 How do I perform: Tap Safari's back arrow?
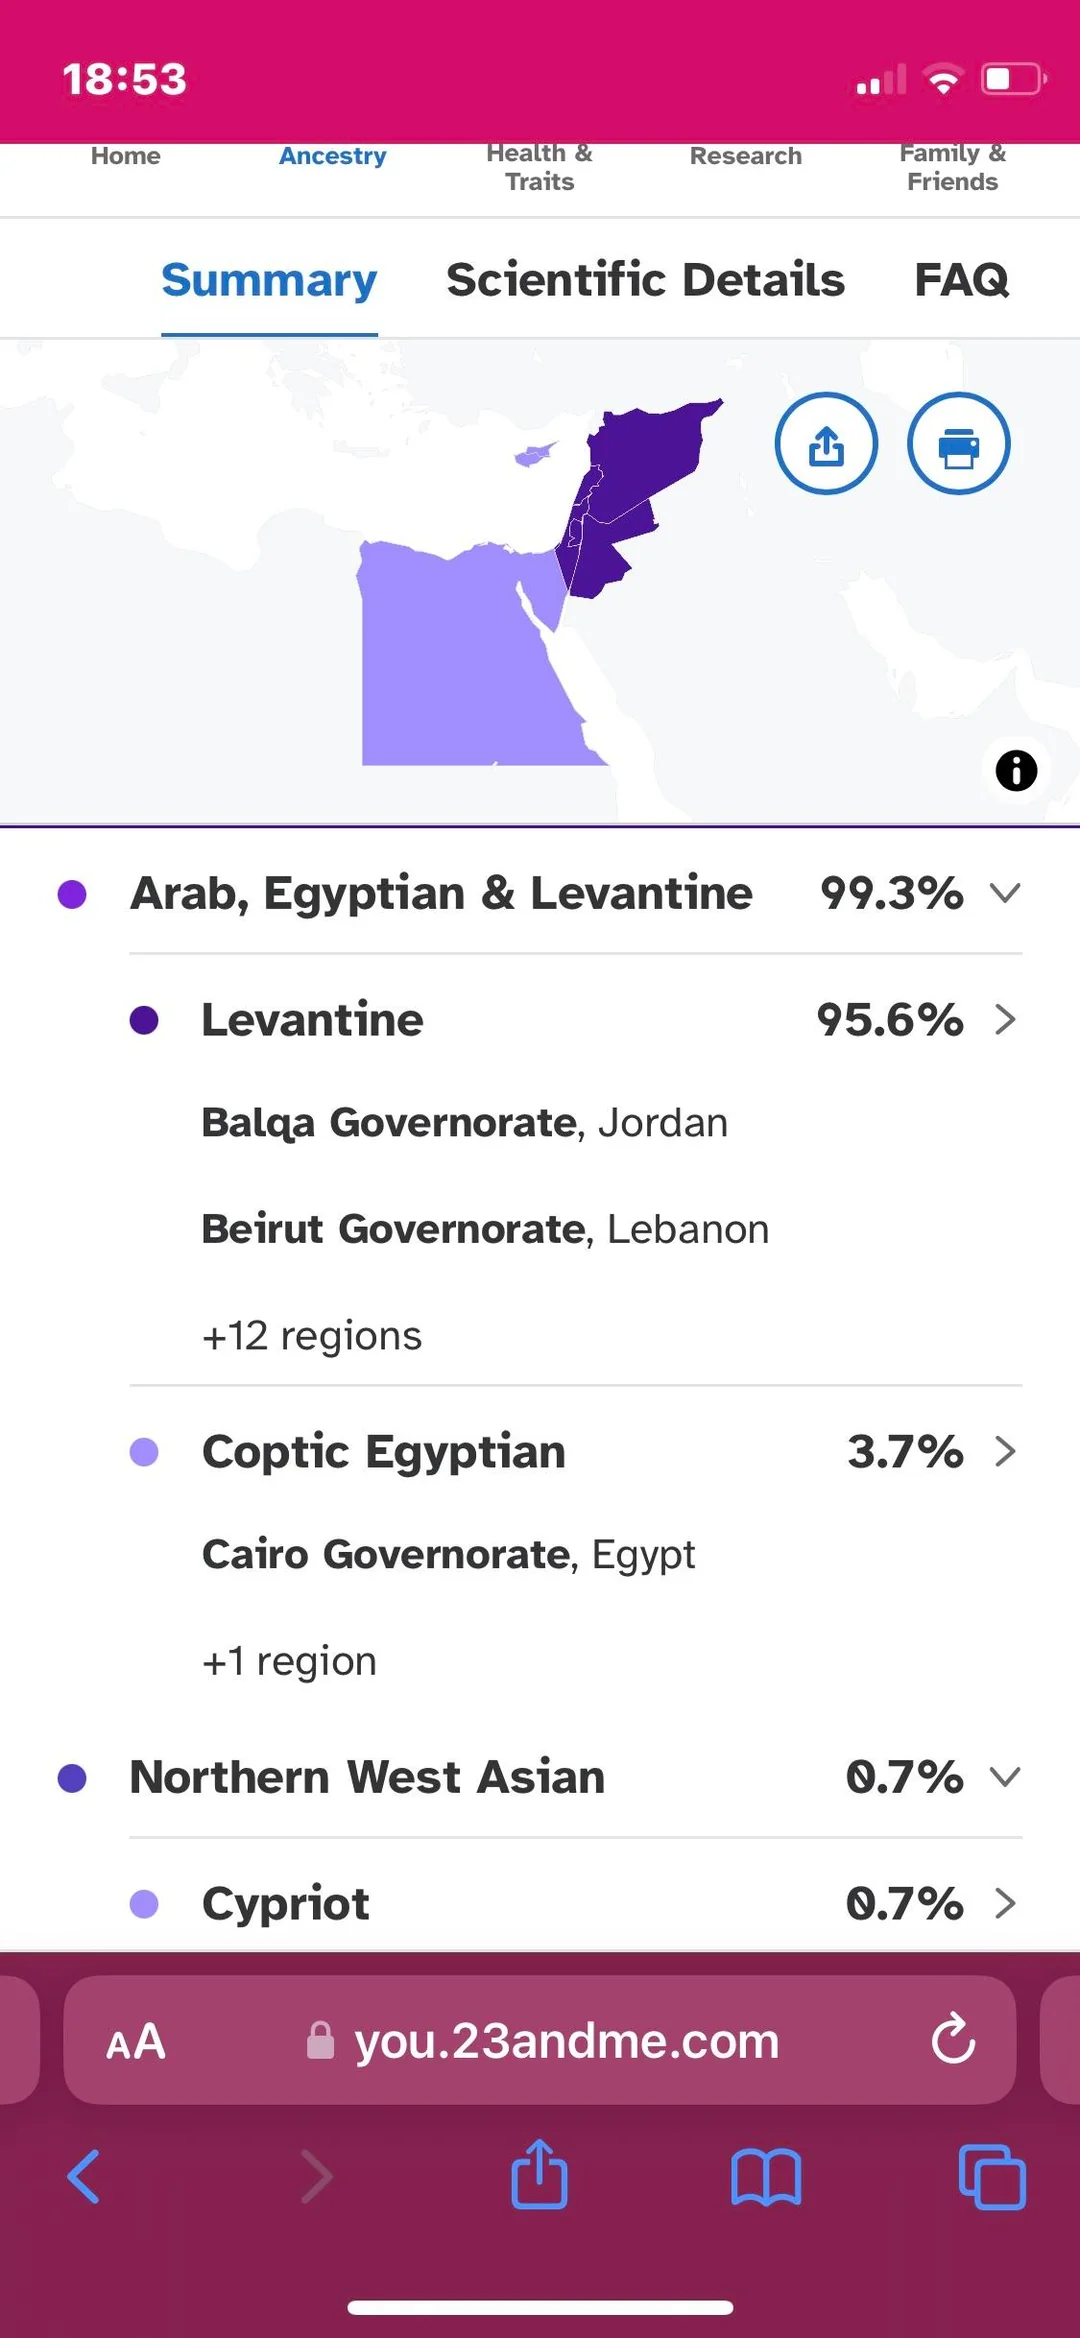coord(84,2176)
